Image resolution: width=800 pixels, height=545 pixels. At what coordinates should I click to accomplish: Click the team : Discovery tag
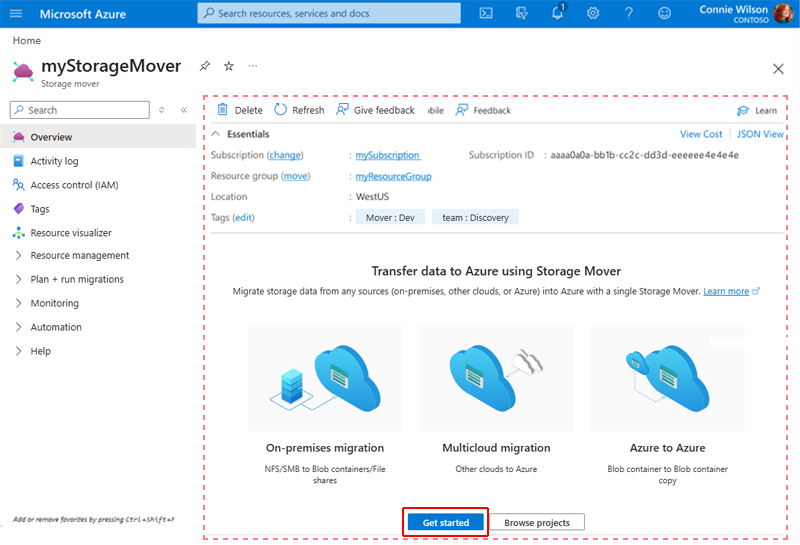pos(475,217)
